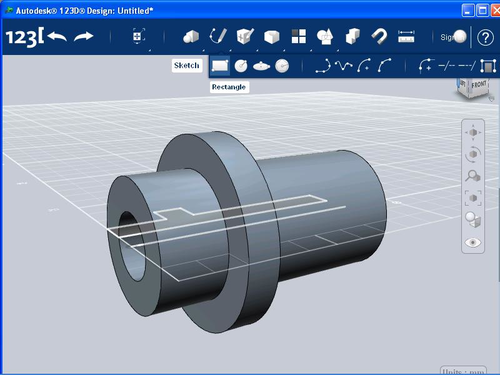500x375 pixels.
Task: Select the Spline sketch tool
Action: [343, 66]
